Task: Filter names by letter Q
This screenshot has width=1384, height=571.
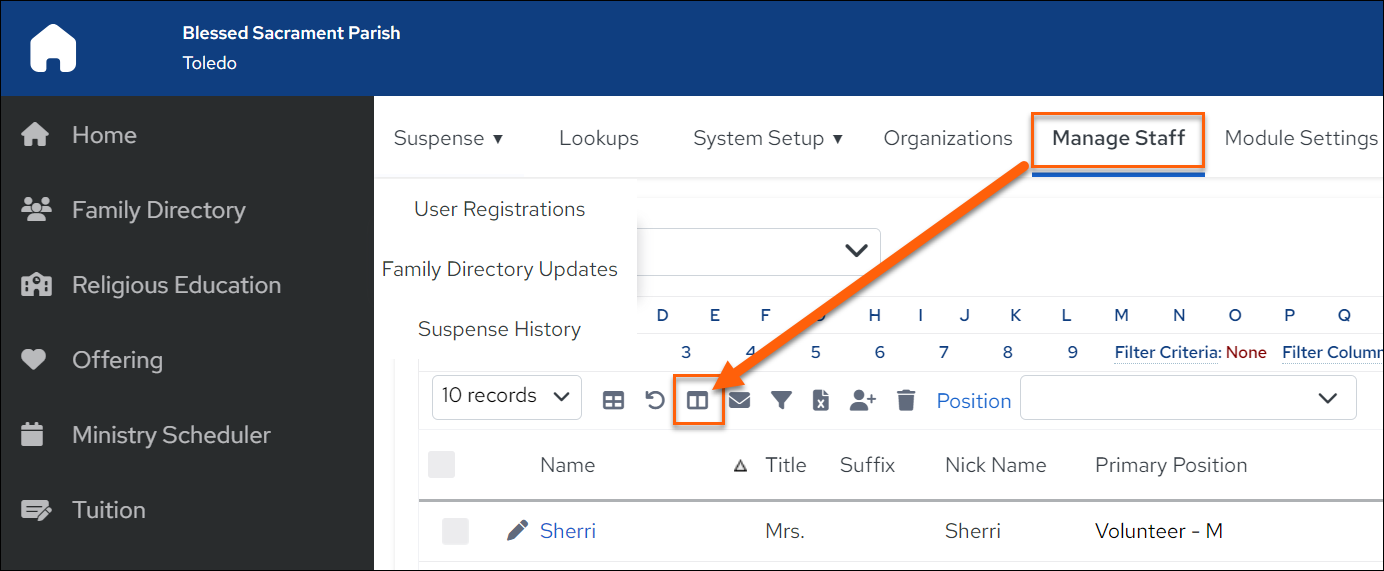Action: point(1345,315)
